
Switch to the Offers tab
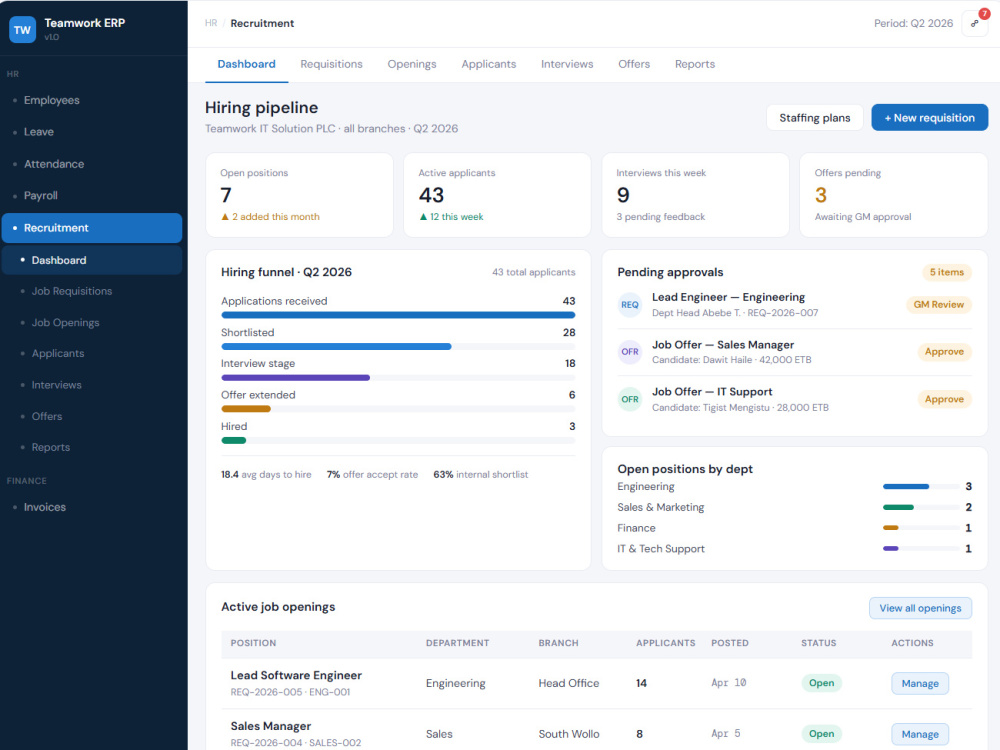click(634, 64)
